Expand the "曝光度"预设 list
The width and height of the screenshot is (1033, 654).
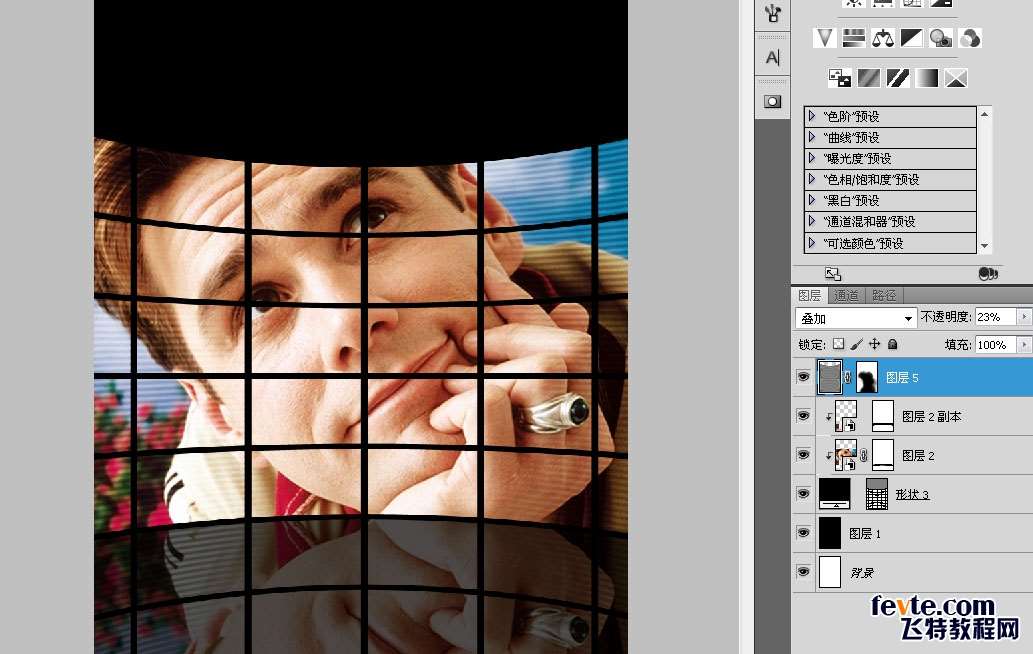click(812, 158)
